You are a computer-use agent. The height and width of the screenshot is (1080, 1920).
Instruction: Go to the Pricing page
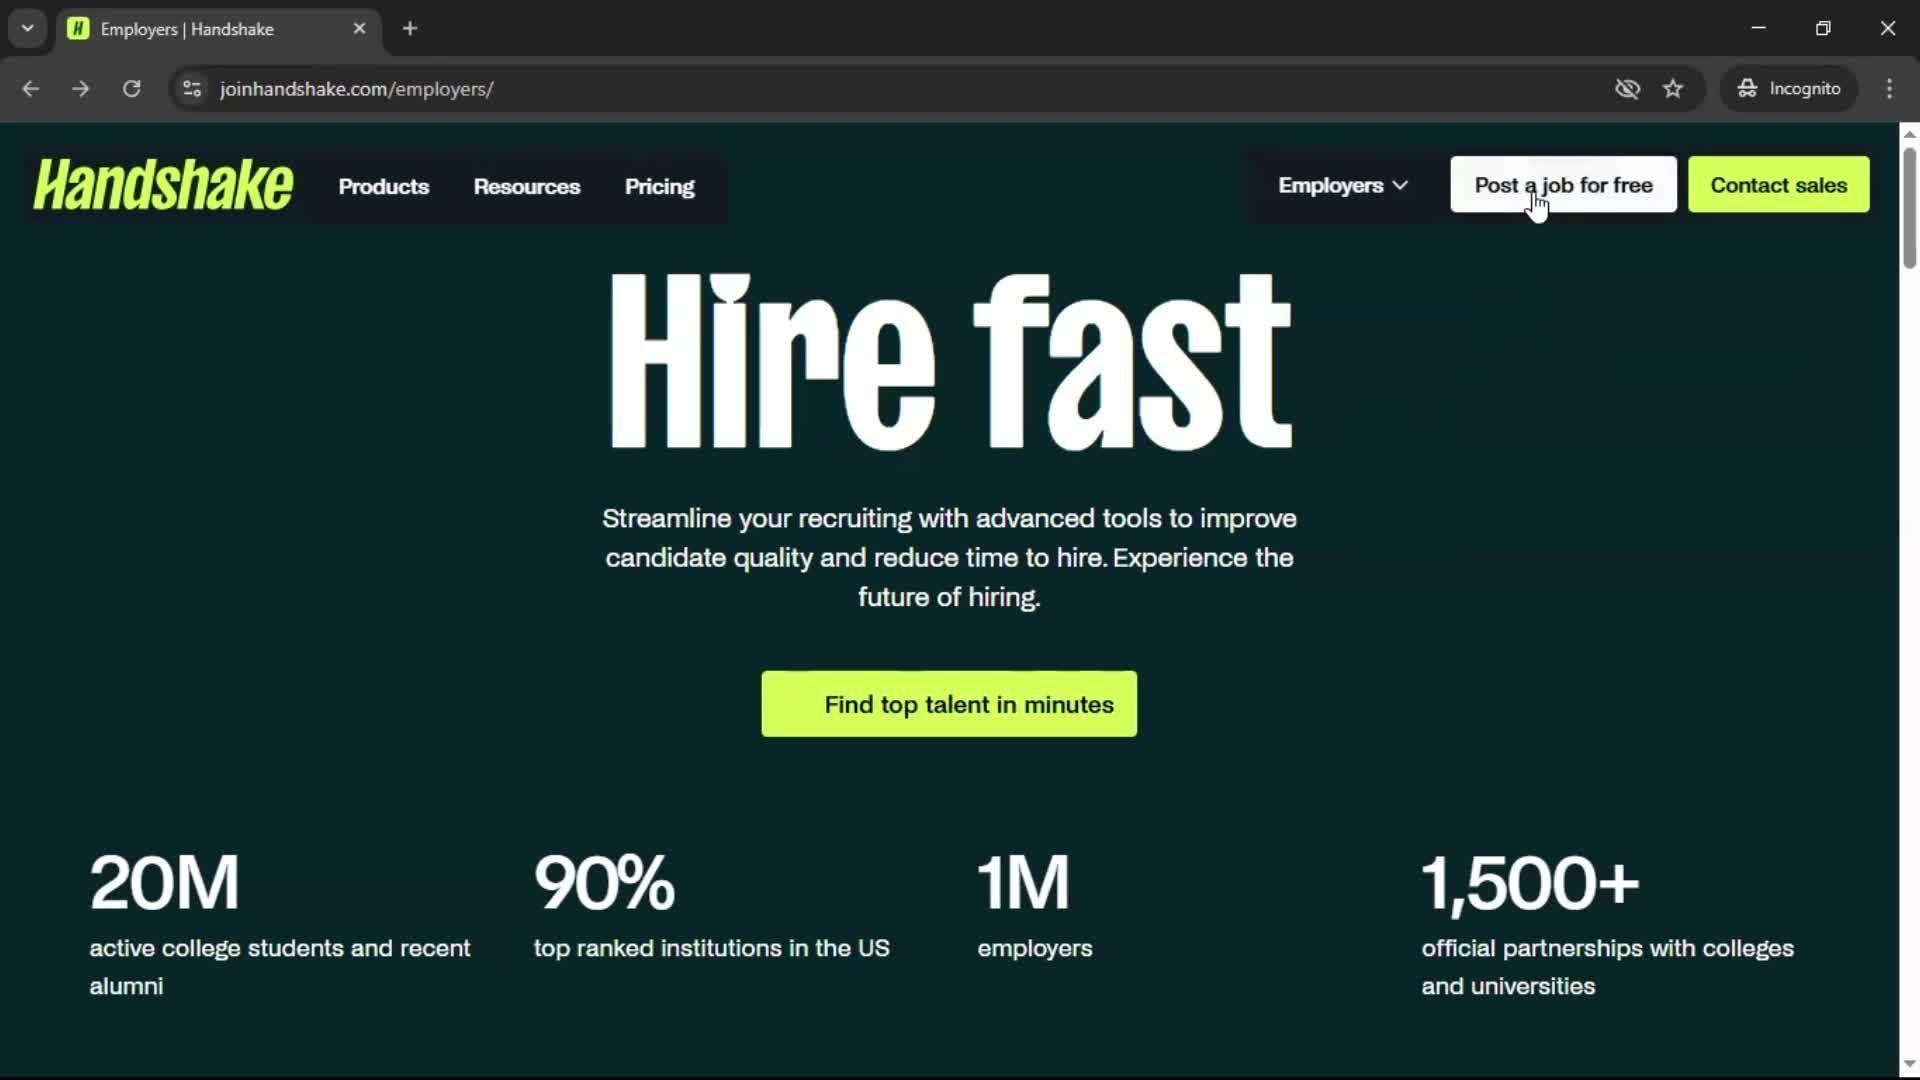[659, 187]
